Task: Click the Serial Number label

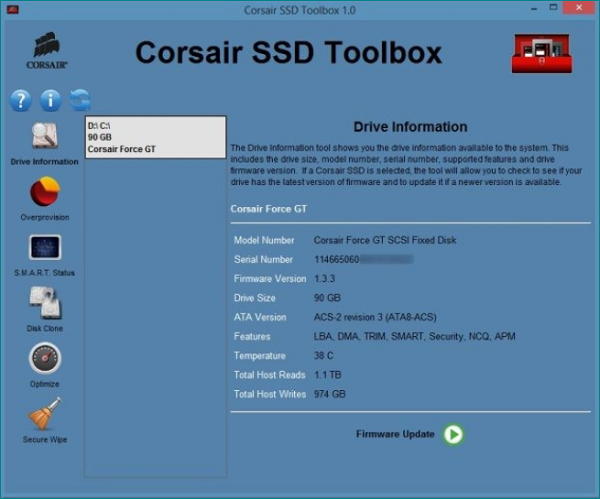Action: tap(263, 259)
